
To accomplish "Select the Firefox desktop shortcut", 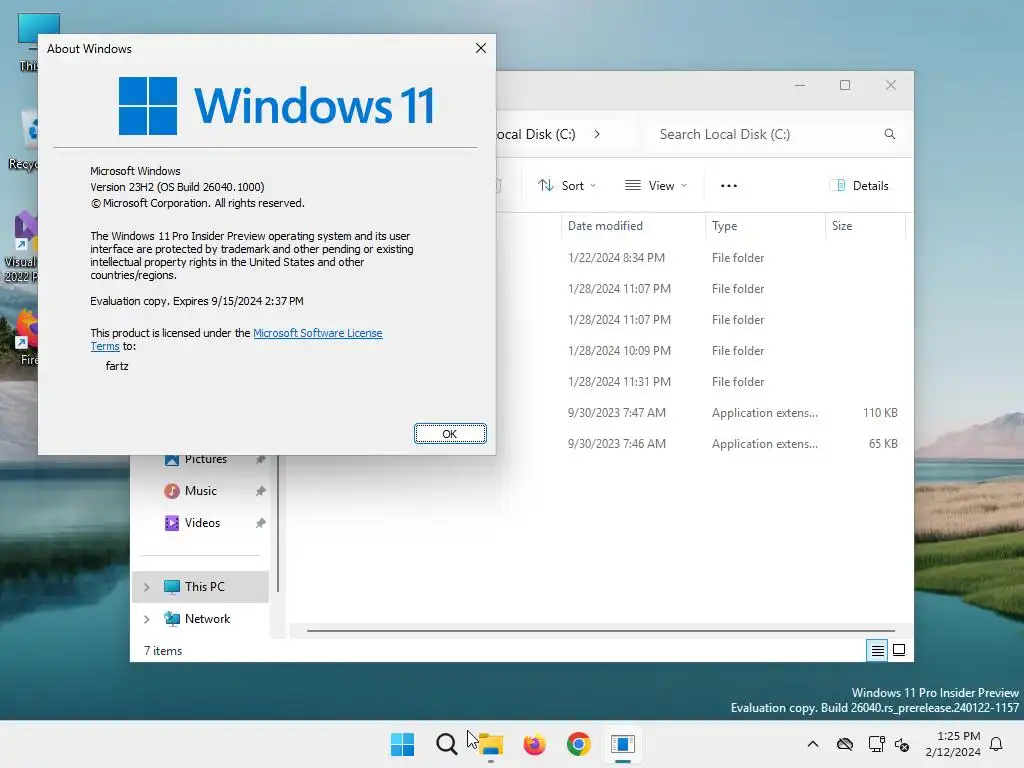I will 26,338.
